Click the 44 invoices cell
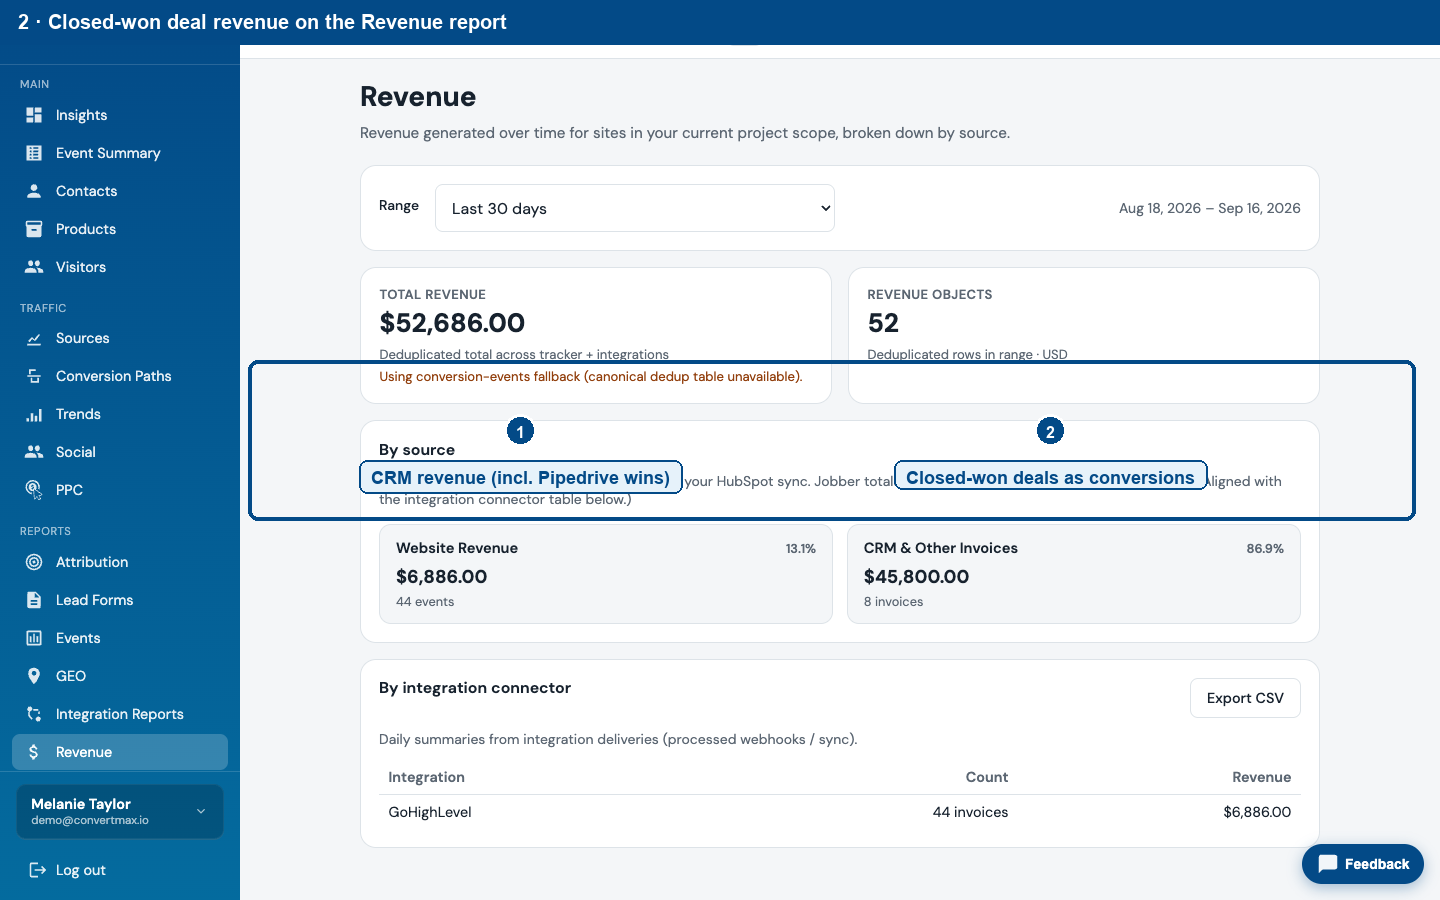This screenshot has height=900, width=1440. point(970,812)
